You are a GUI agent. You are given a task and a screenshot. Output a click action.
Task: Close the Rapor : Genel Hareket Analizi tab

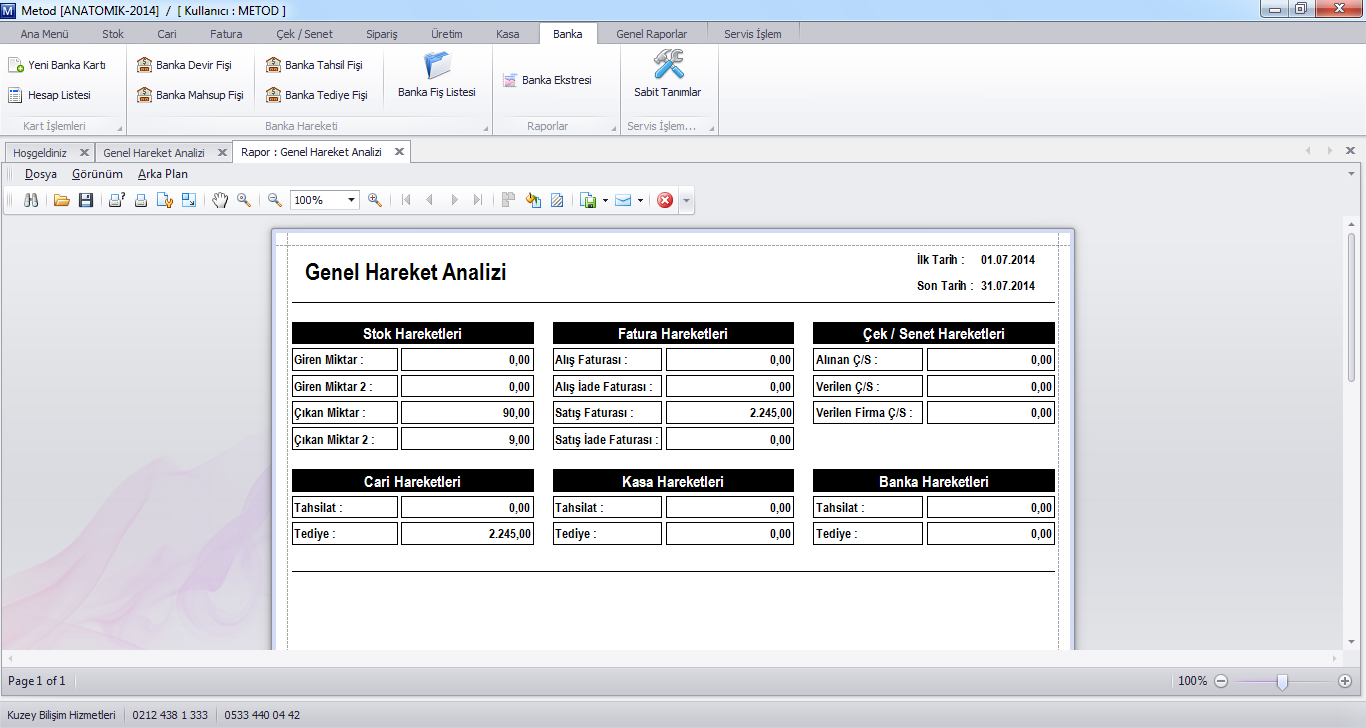click(399, 152)
